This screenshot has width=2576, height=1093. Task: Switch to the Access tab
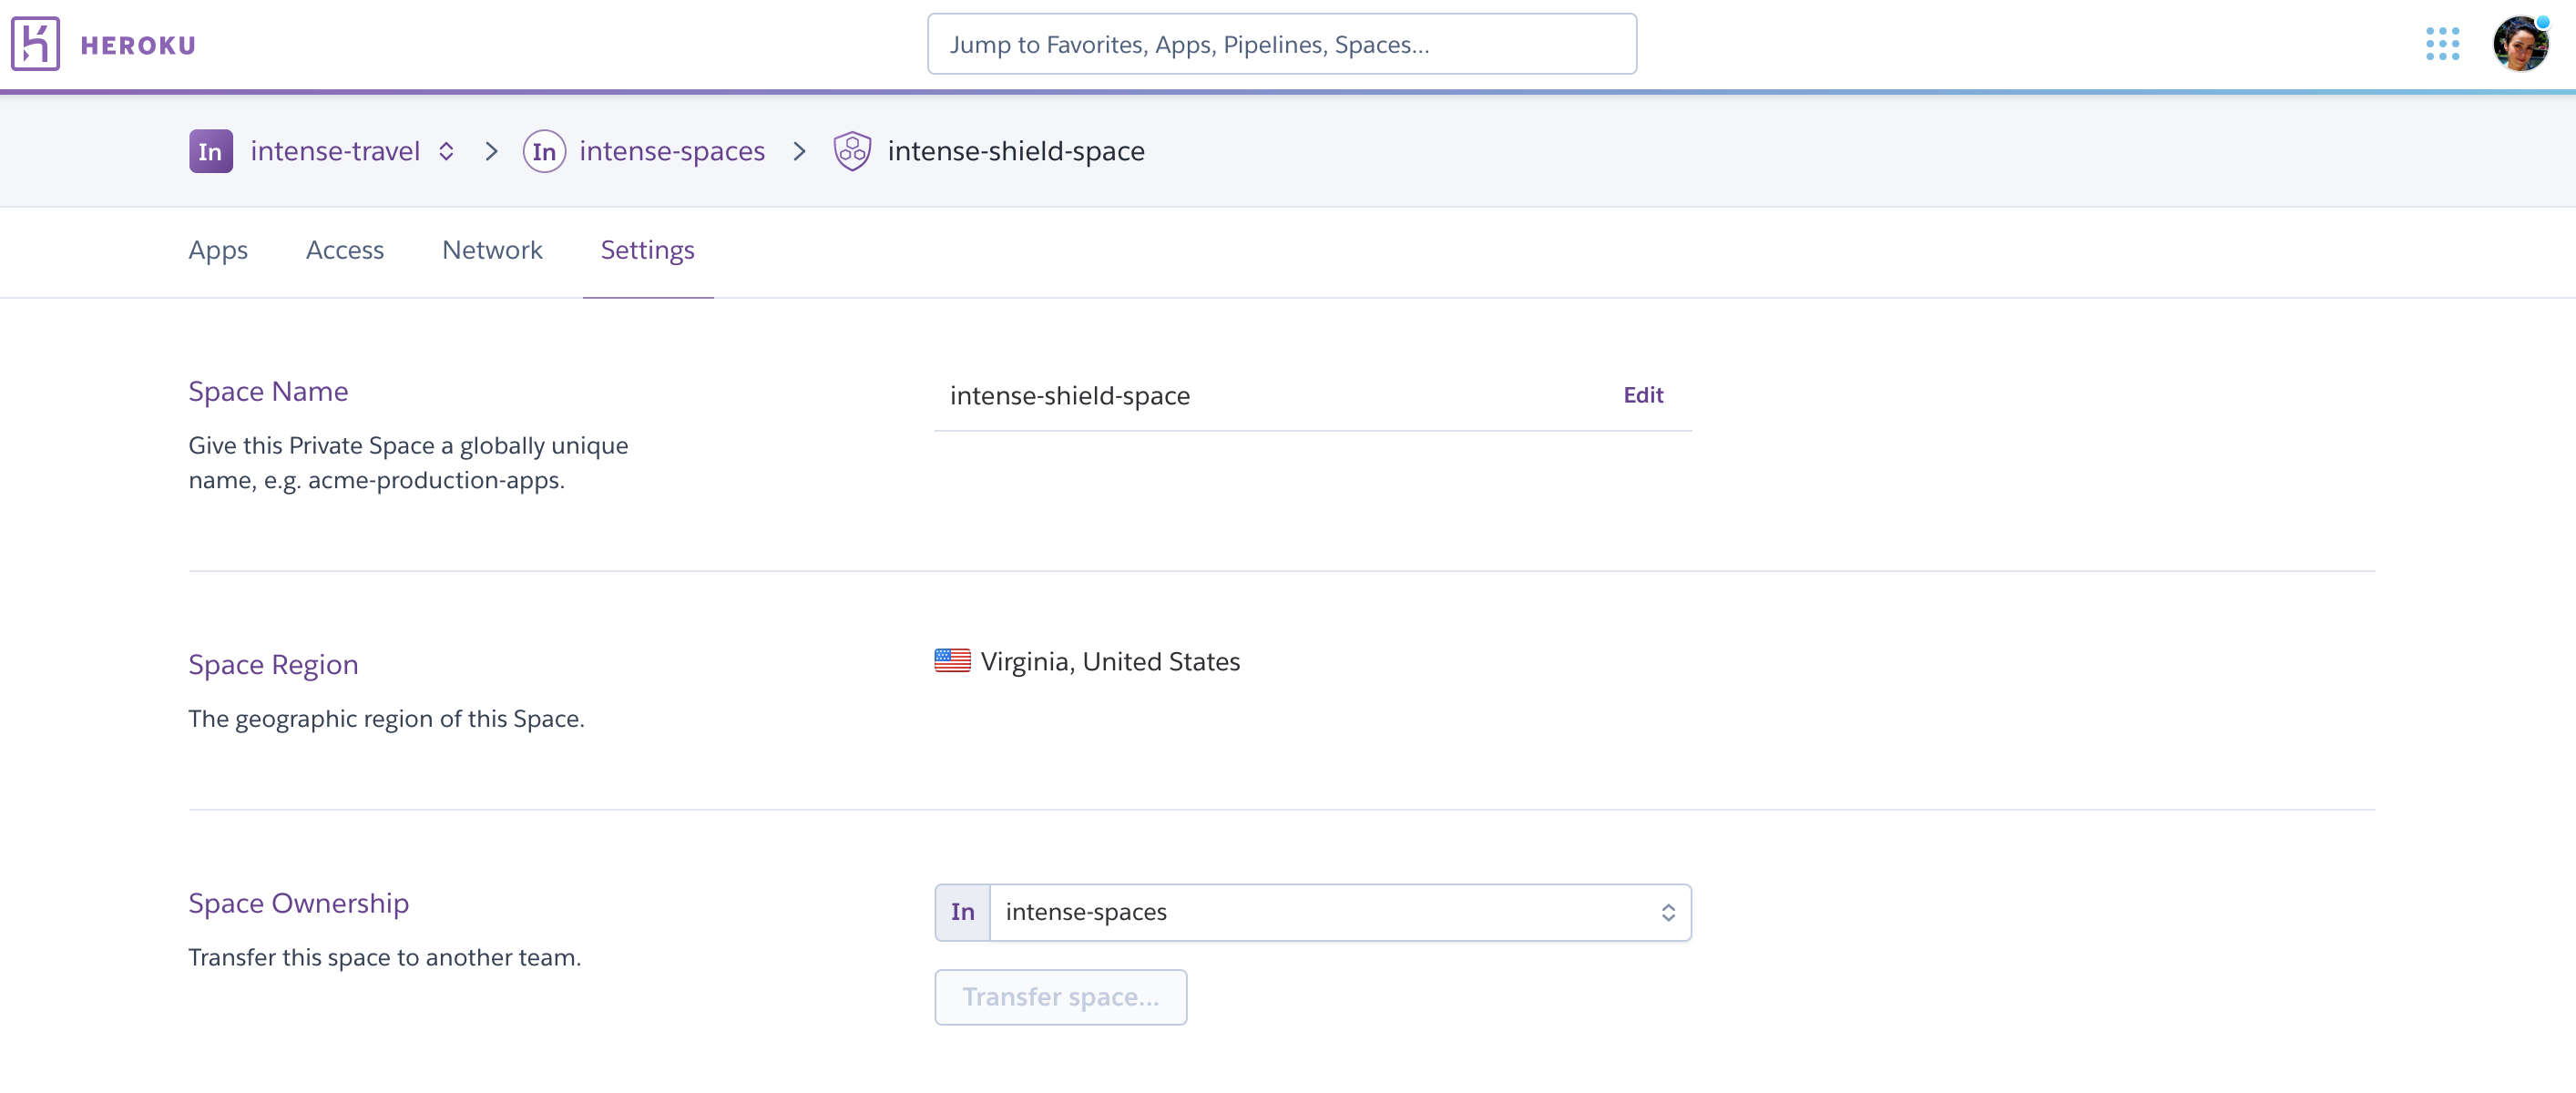pos(345,250)
